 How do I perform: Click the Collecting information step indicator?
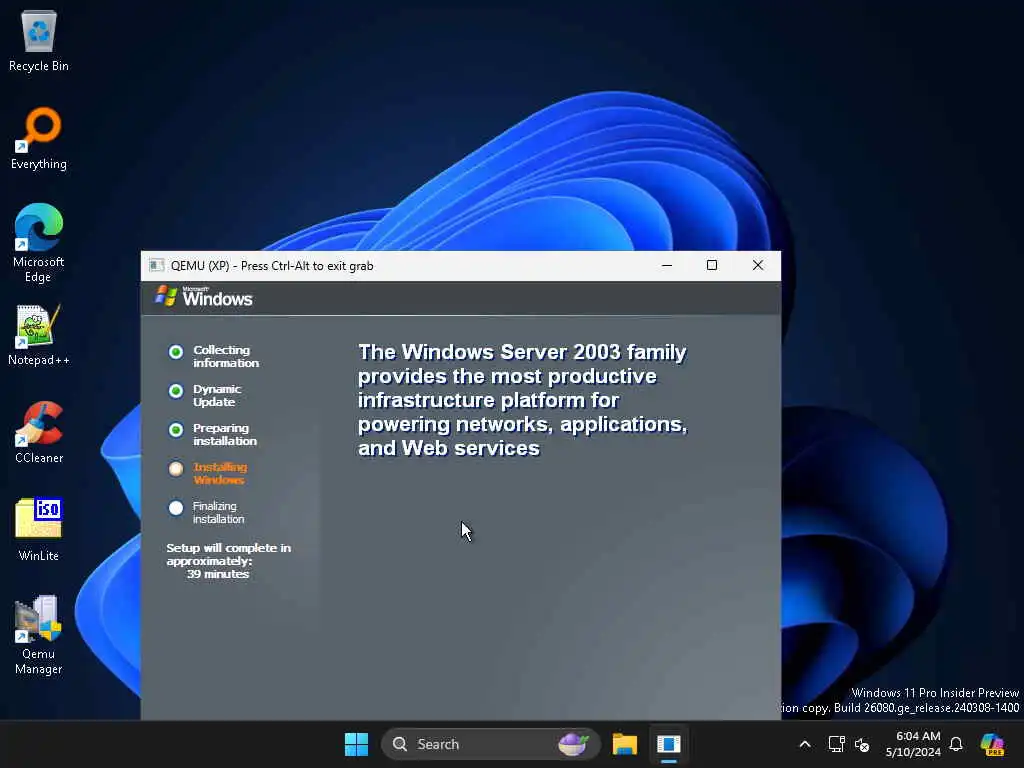pos(176,352)
